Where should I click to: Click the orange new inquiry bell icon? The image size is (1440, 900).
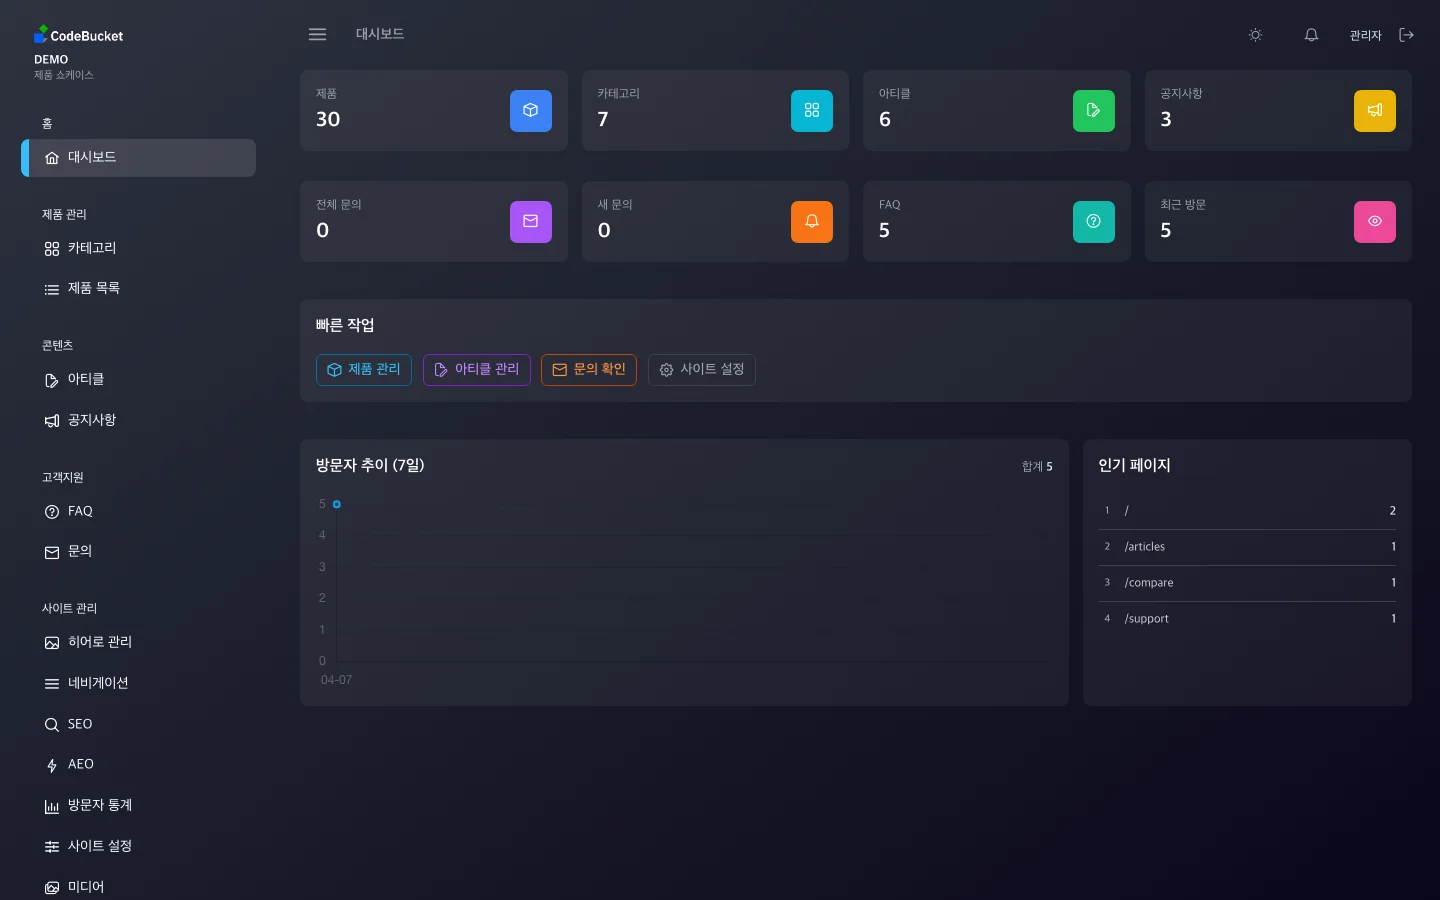pos(811,222)
